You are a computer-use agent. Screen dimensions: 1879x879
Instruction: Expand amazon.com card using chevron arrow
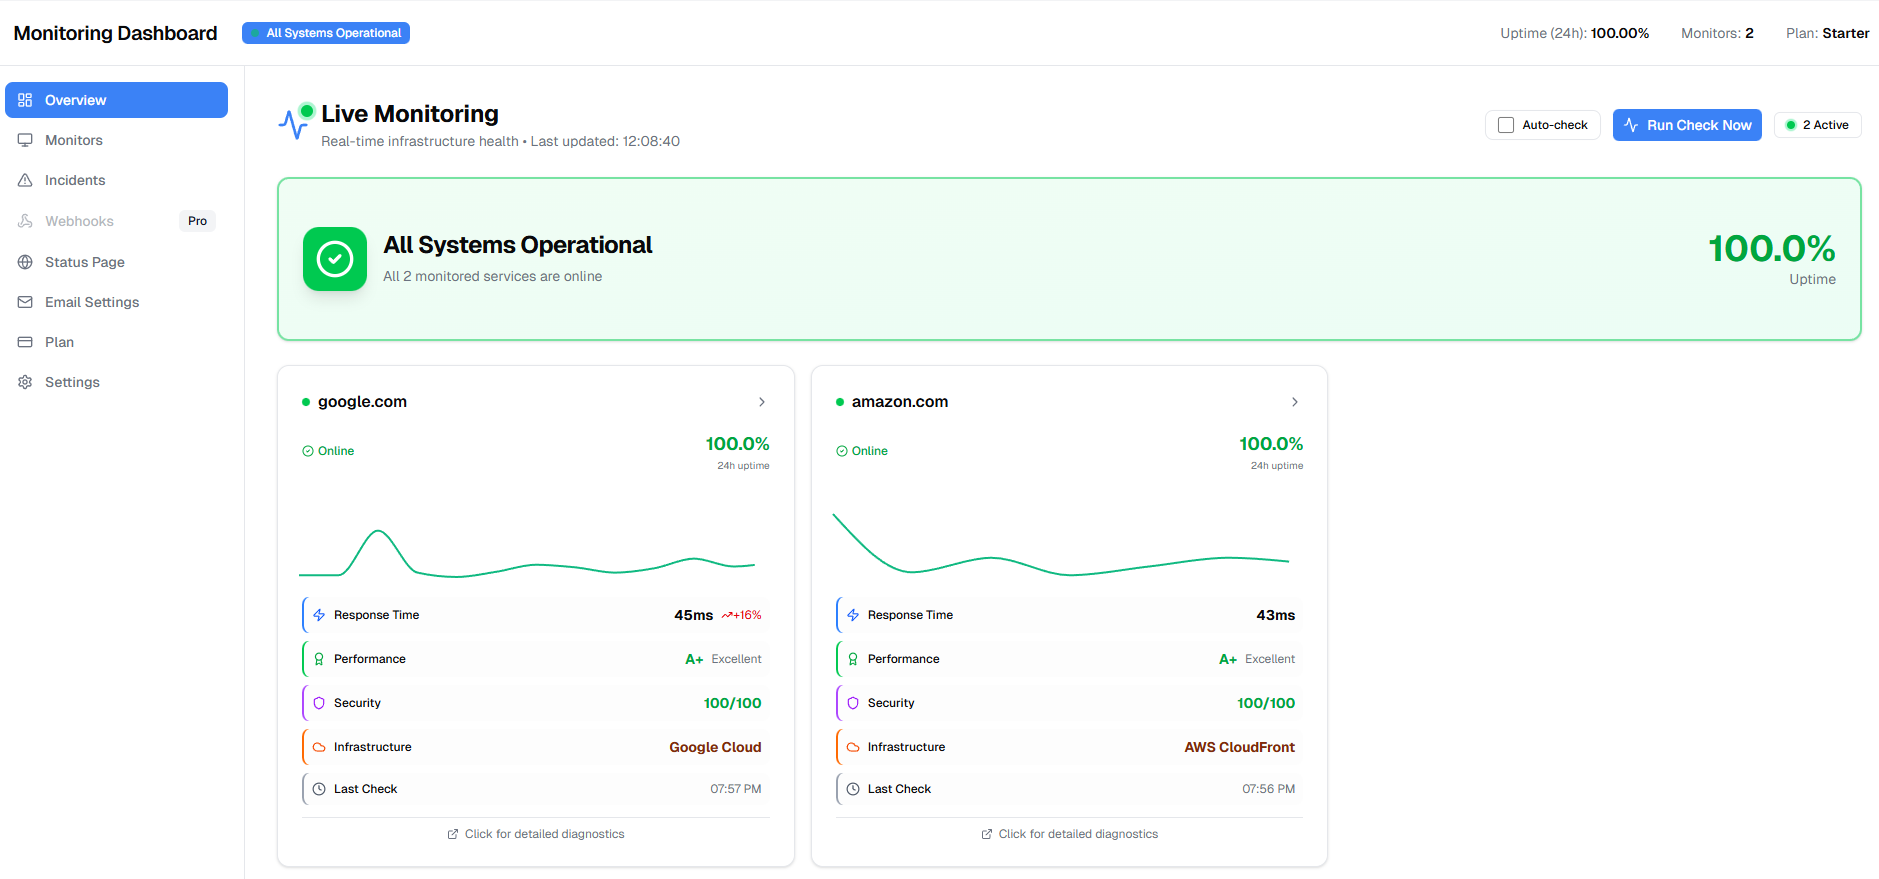coord(1295,402)
